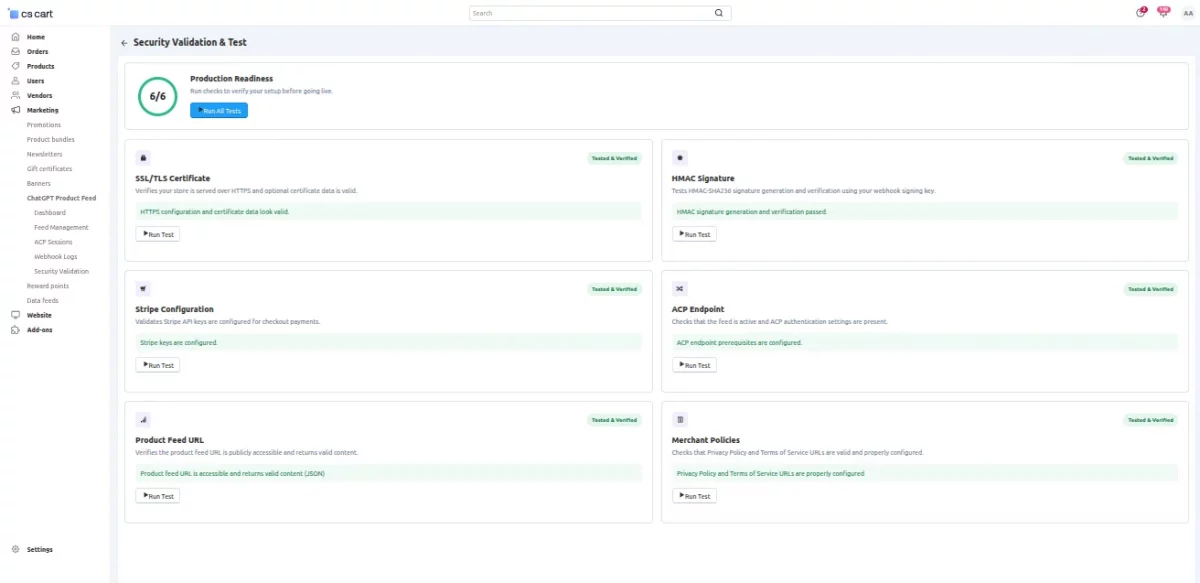
Task: Run Test for Stripe Configuration
Action: click(158, 366)
